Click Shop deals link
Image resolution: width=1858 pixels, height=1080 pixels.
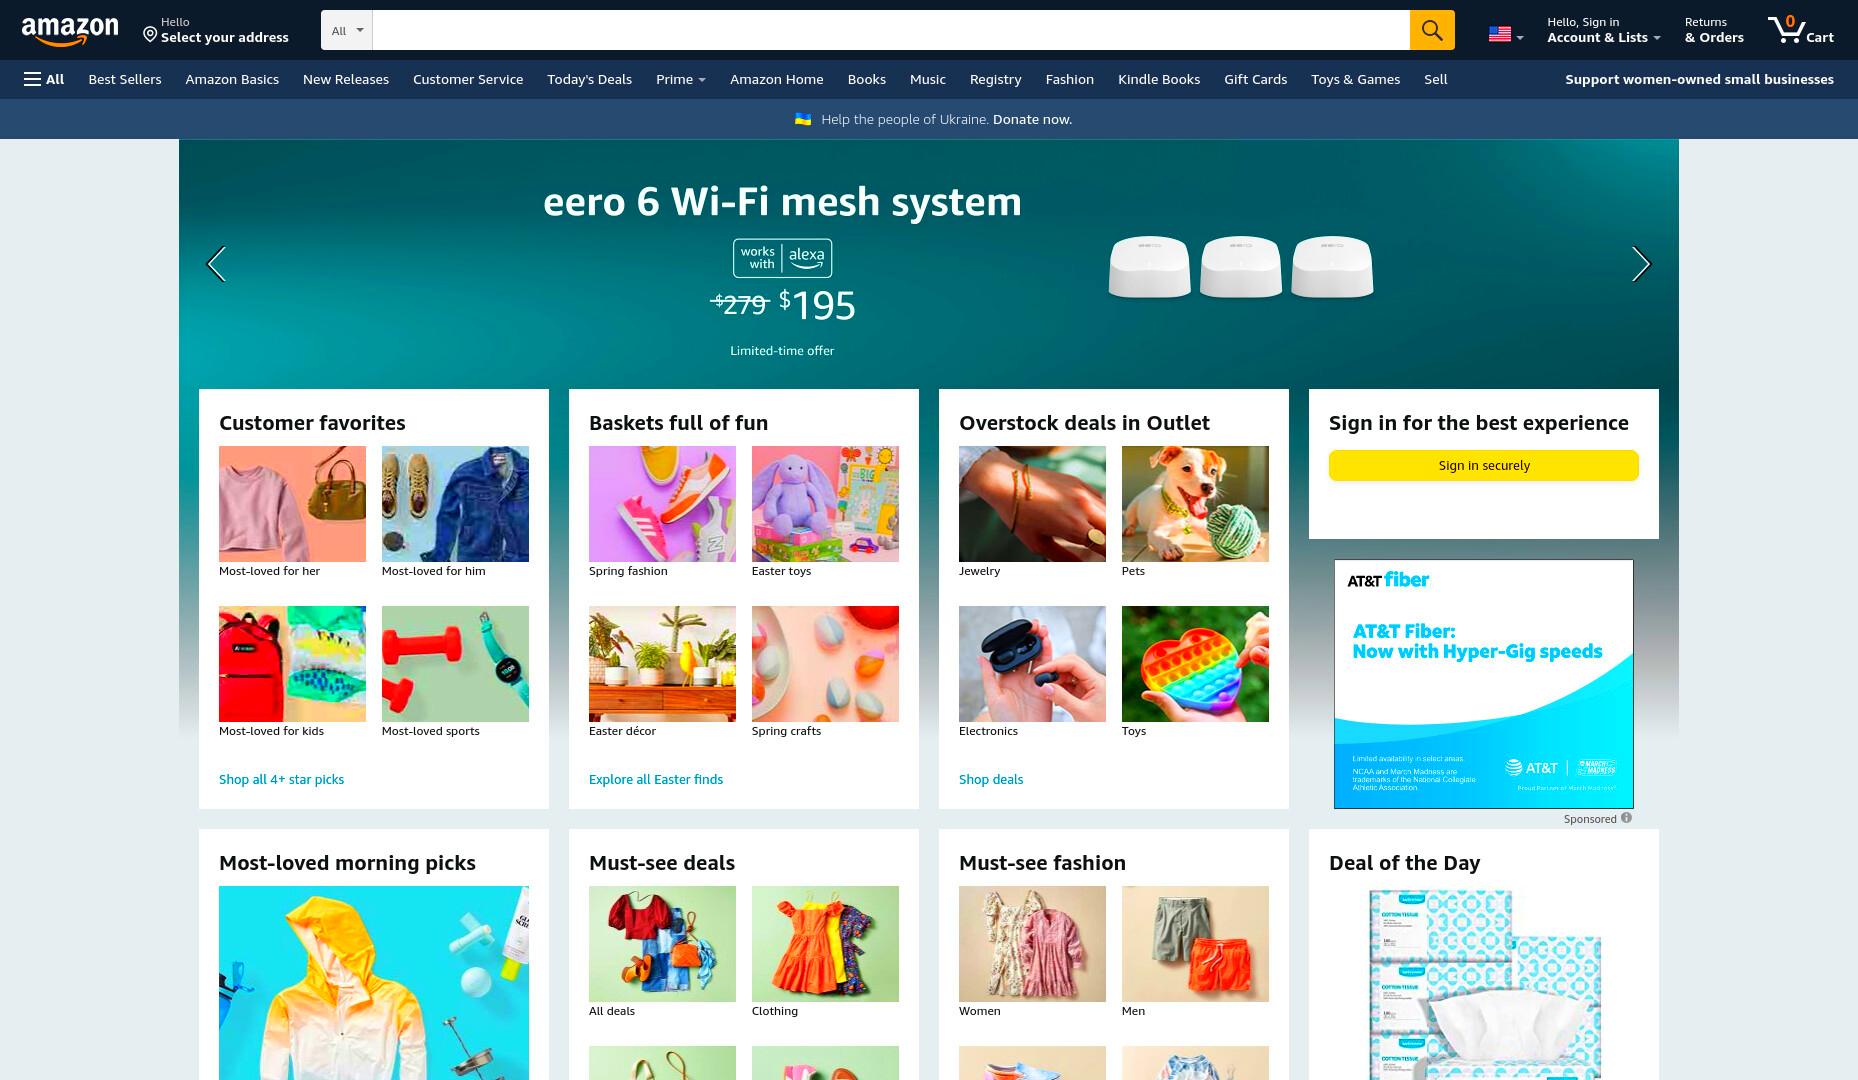pyautogui.click(x=991, y=779)
